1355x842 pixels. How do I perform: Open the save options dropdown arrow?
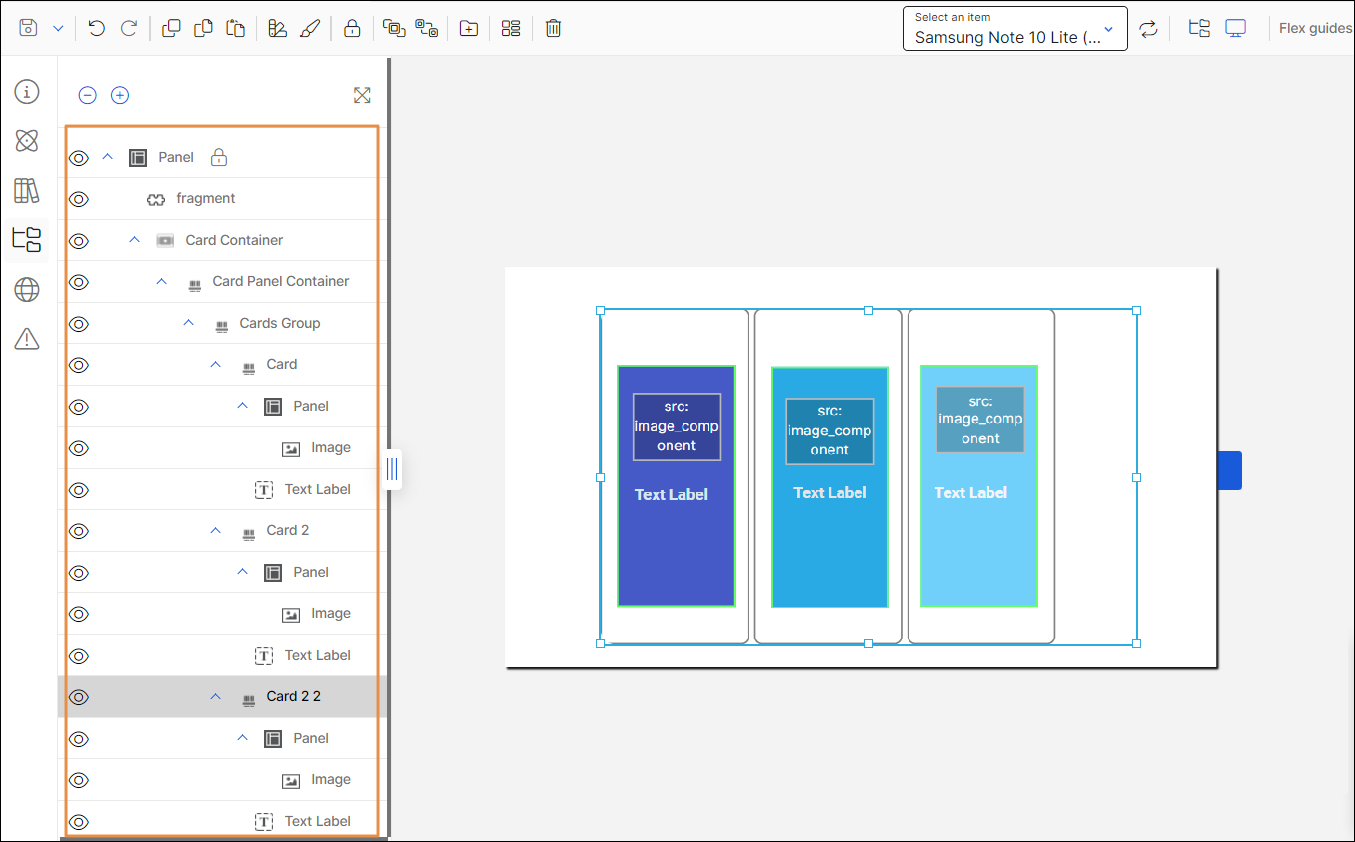(58, 28)
